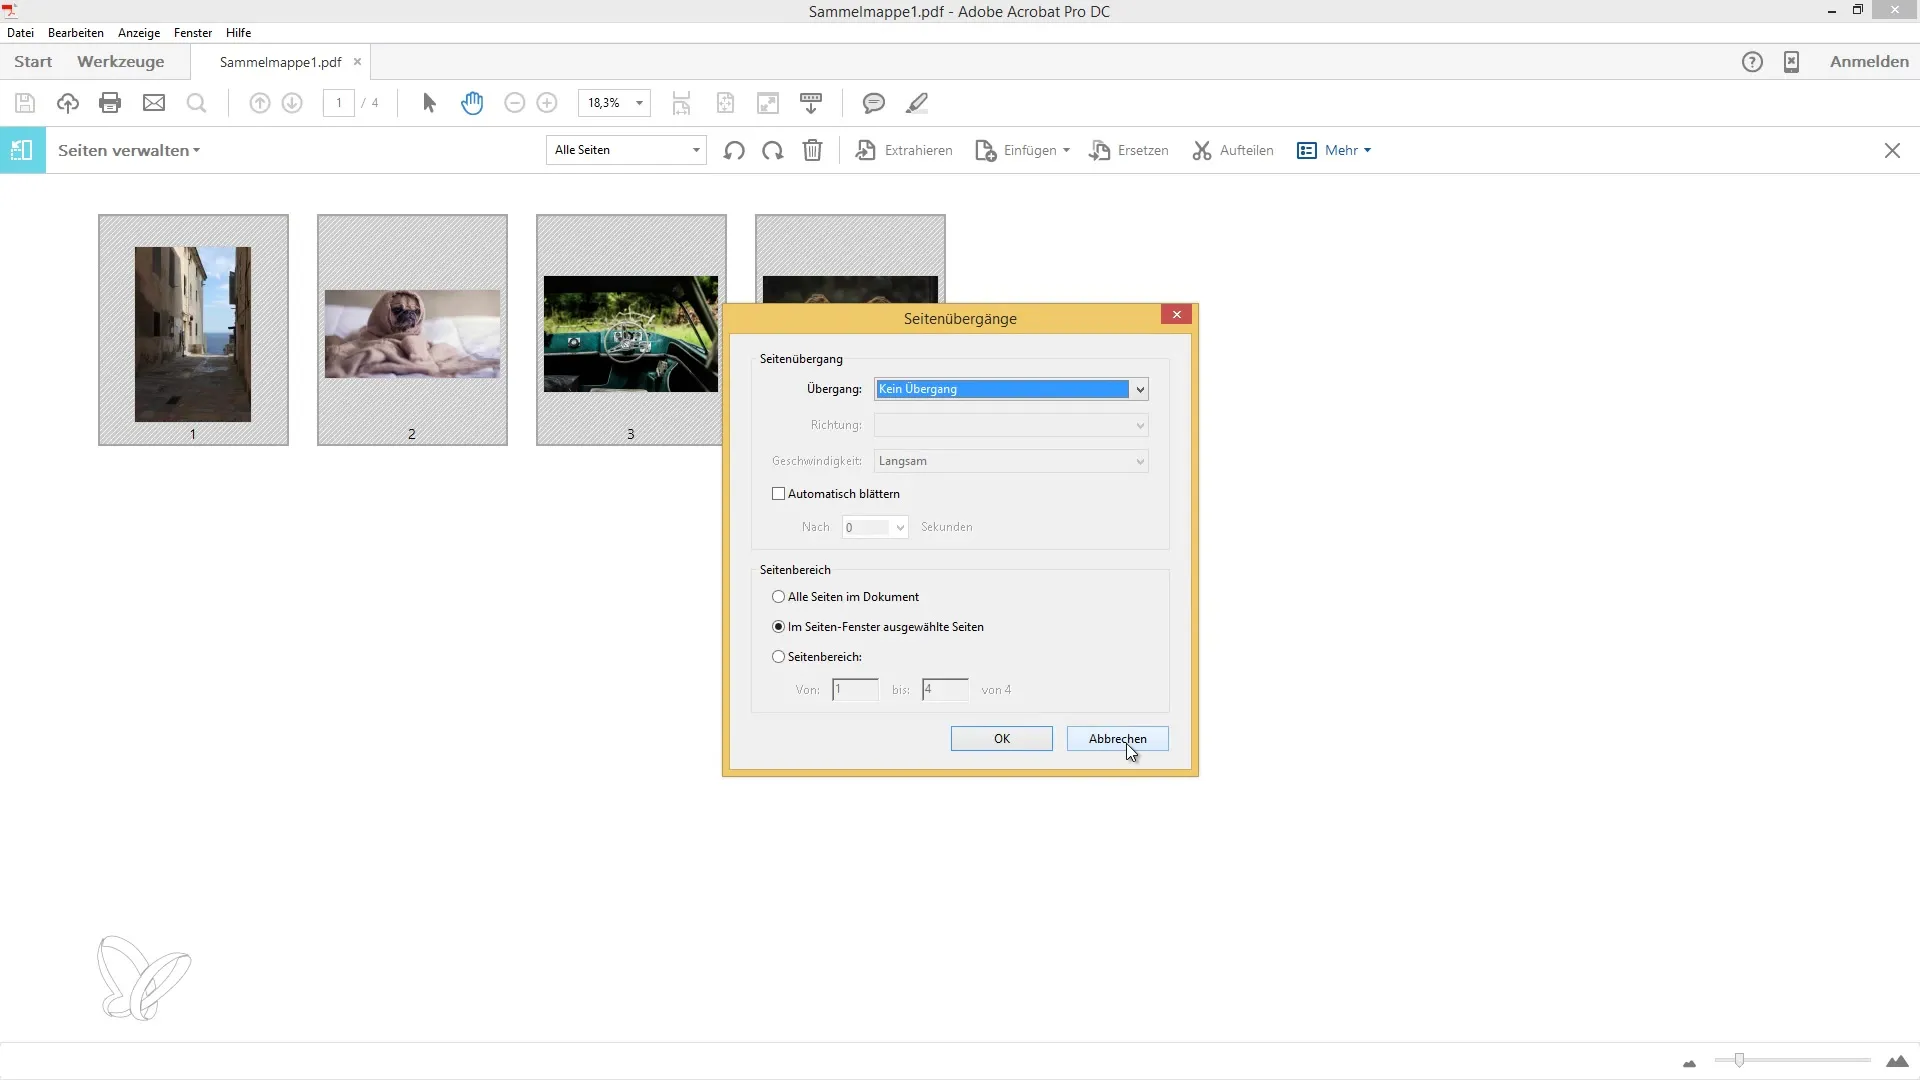The width and height of the screenshot is (1920, 1080).
Task: Rotate pages counterclockwise icon
Action: point(734,151)
